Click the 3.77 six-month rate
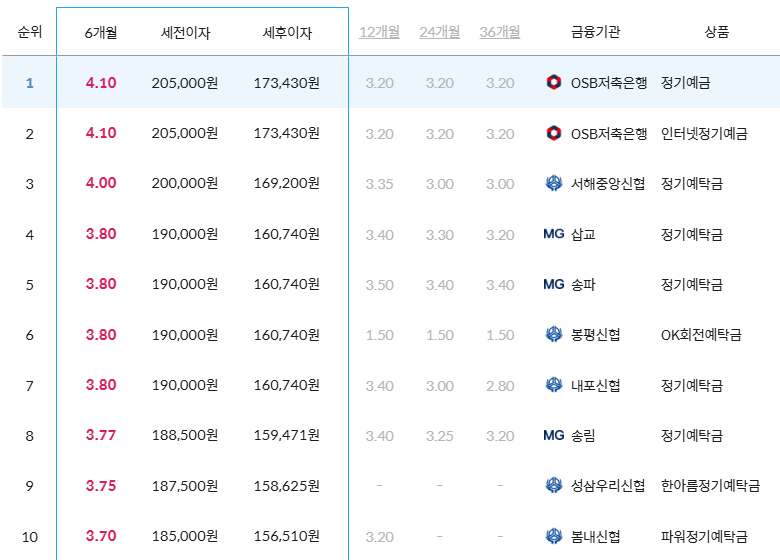This screenshot has height=560, width=780. point(101,435)
